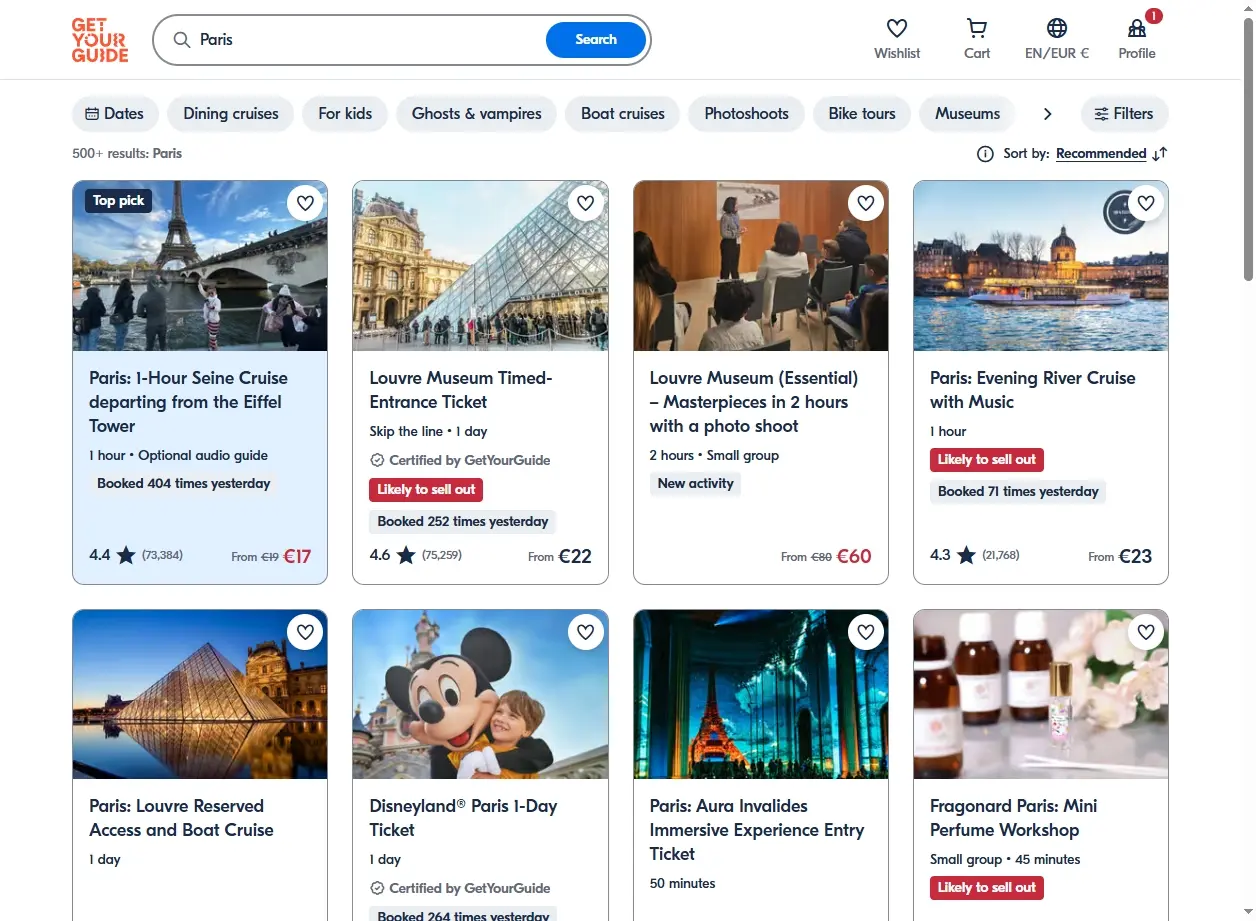The width and height of the screenshot is (1256, 921).
Task: Click Likely to sell out on Louvre ticket
Action: [x=426, y=490]
